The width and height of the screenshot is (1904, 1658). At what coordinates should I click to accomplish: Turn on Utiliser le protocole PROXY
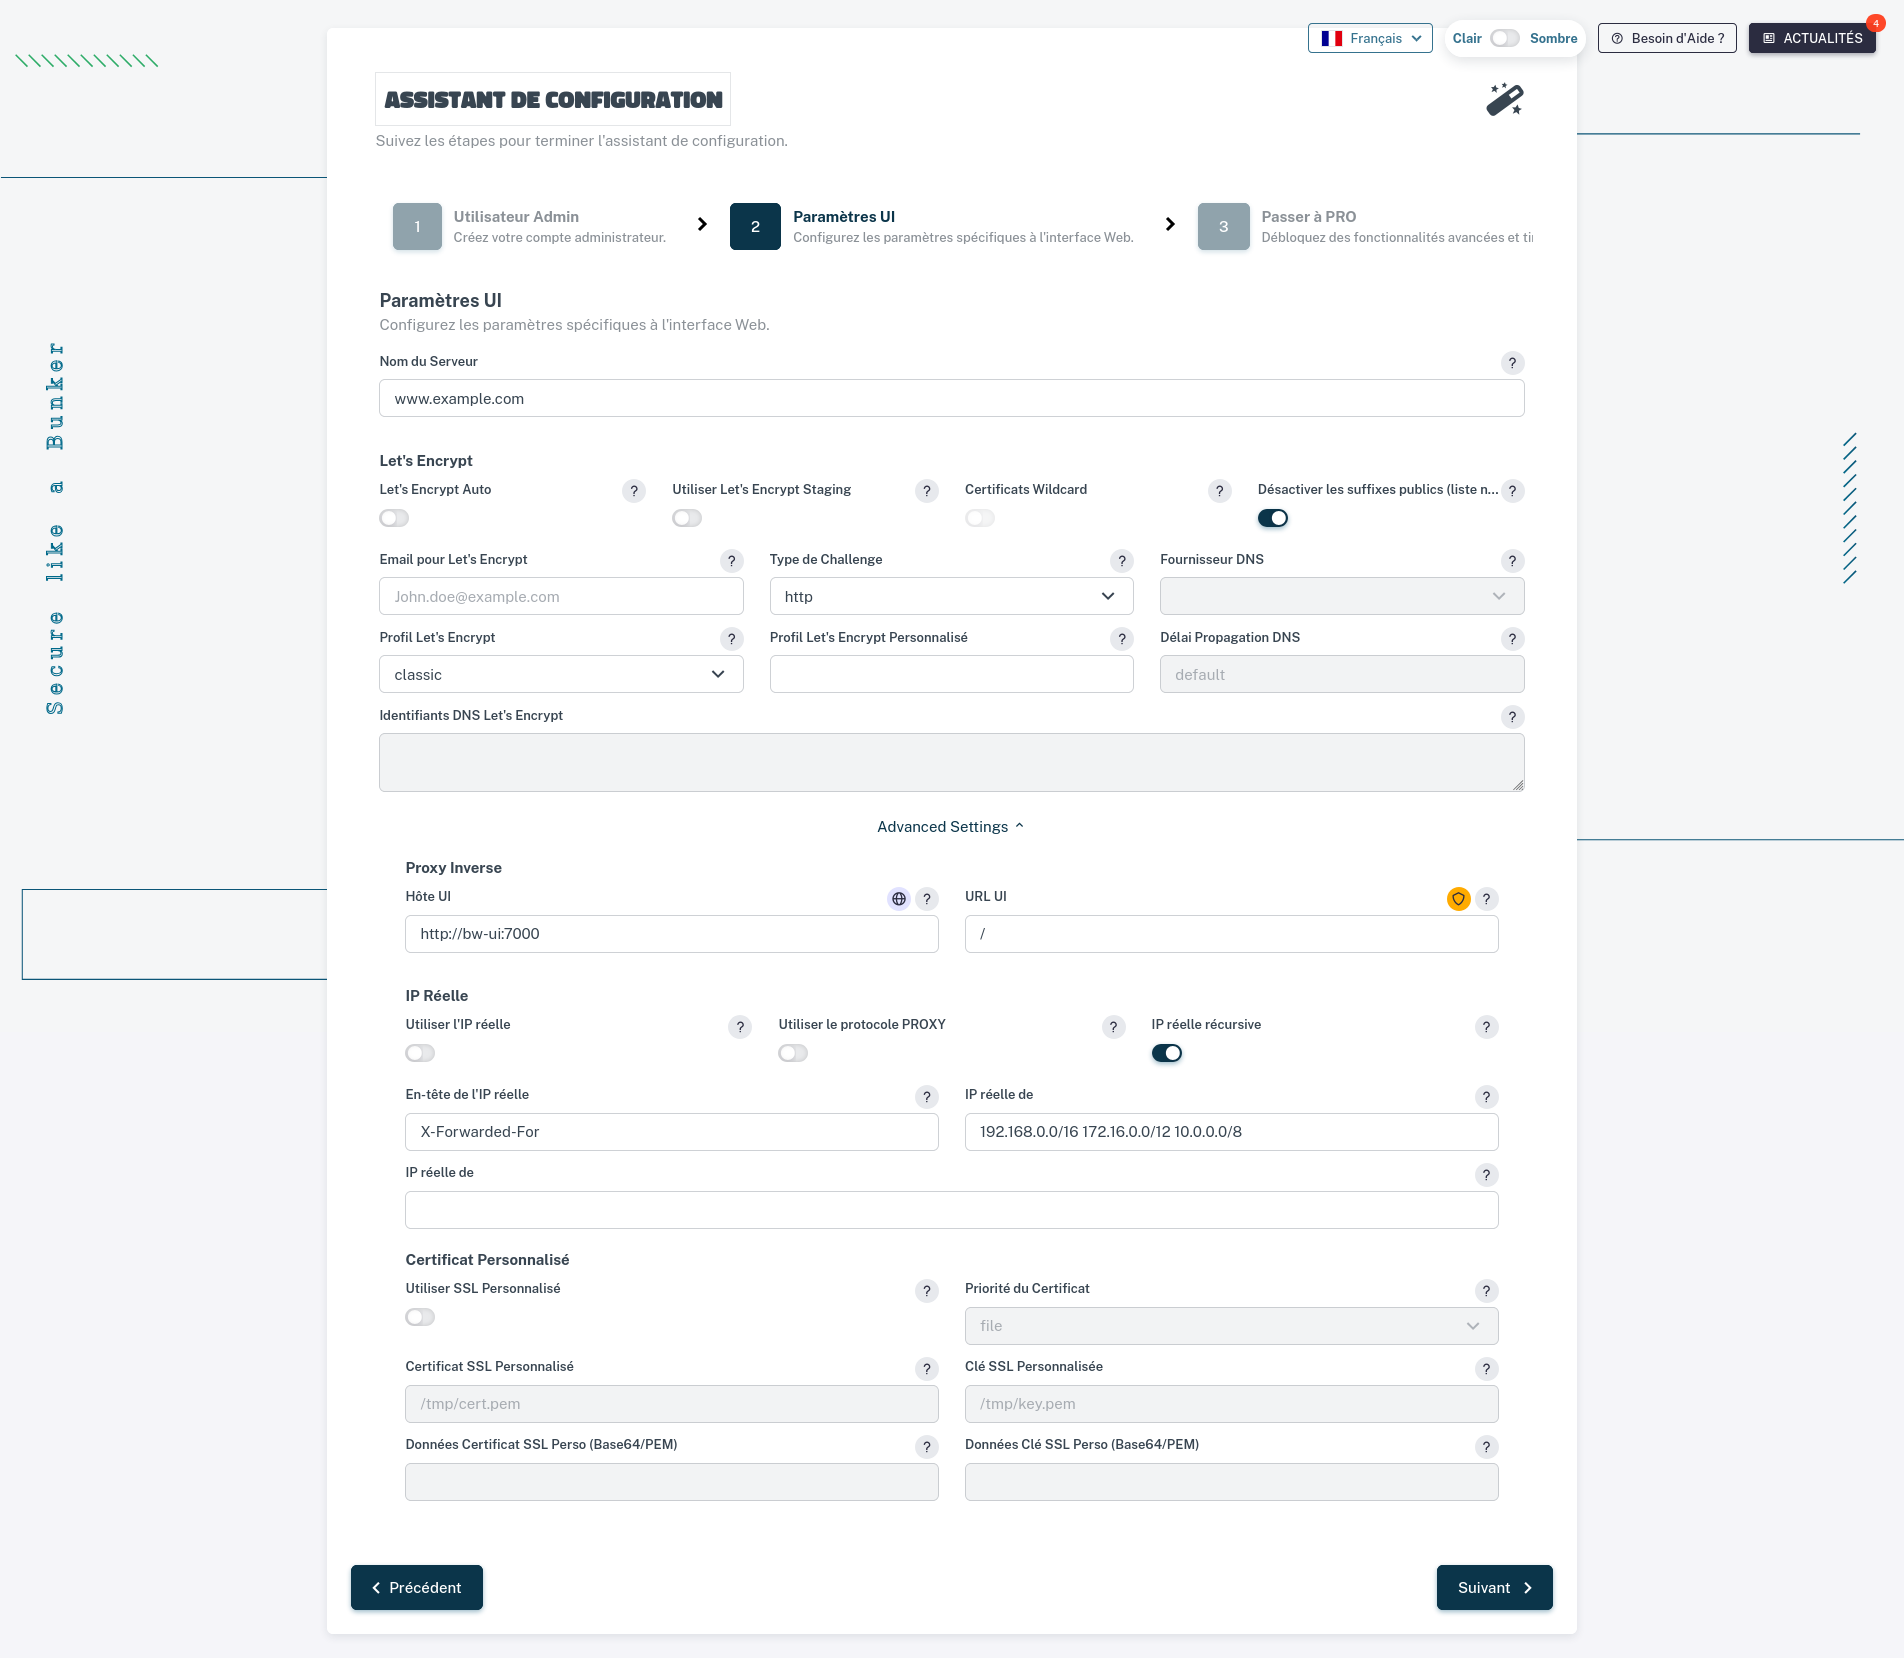(793, 1053)
